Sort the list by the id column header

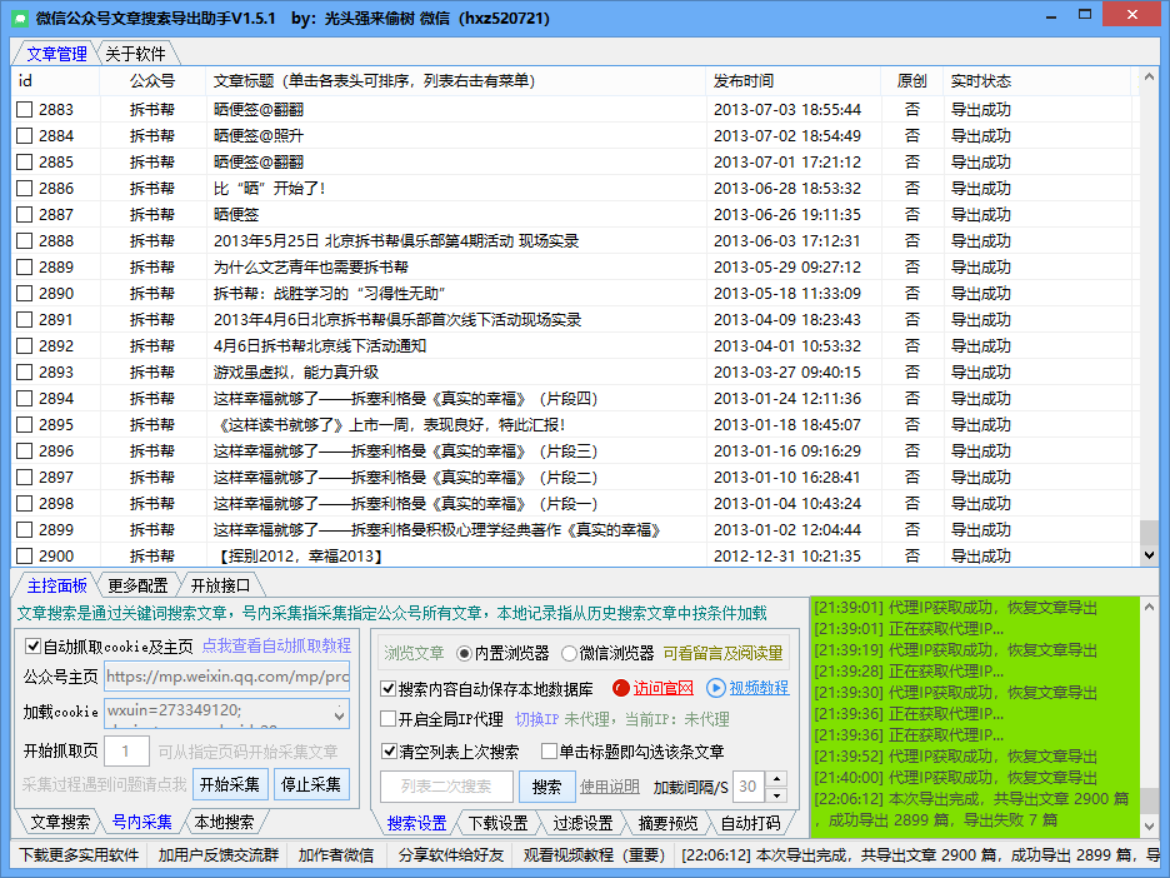pos(54,81)
